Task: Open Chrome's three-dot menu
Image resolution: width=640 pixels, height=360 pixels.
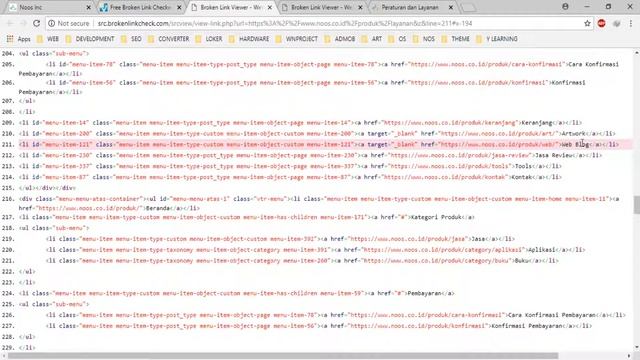Action: (631, 23)
